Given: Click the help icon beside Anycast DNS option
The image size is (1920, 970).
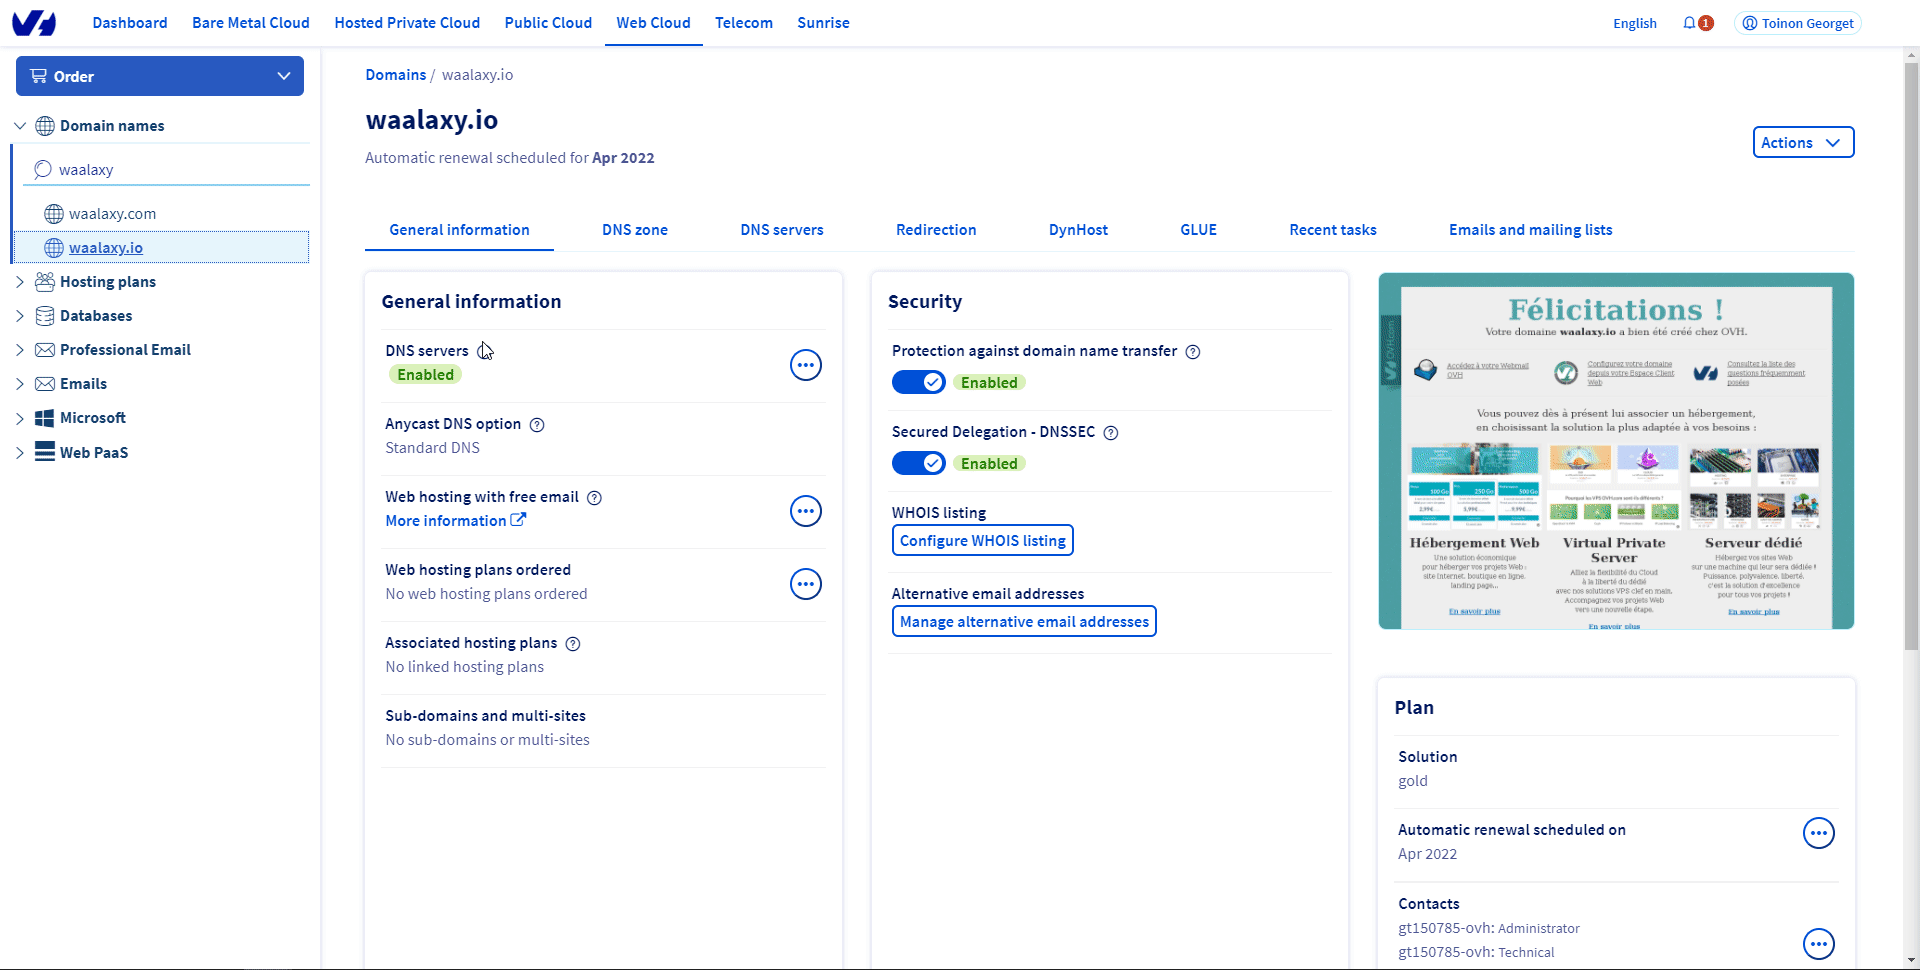Looking at the screenshot, I should (x=537, y=425).
